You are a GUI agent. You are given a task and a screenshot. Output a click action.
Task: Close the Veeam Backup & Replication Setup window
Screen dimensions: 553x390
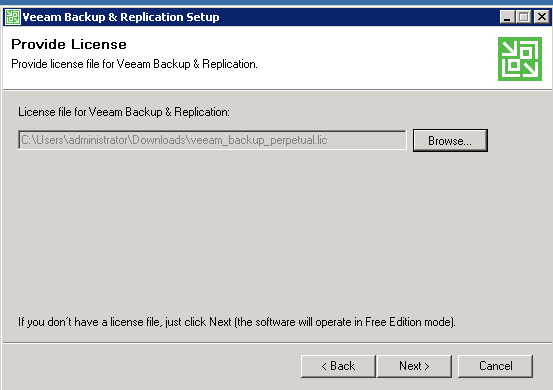click(541, 17)
